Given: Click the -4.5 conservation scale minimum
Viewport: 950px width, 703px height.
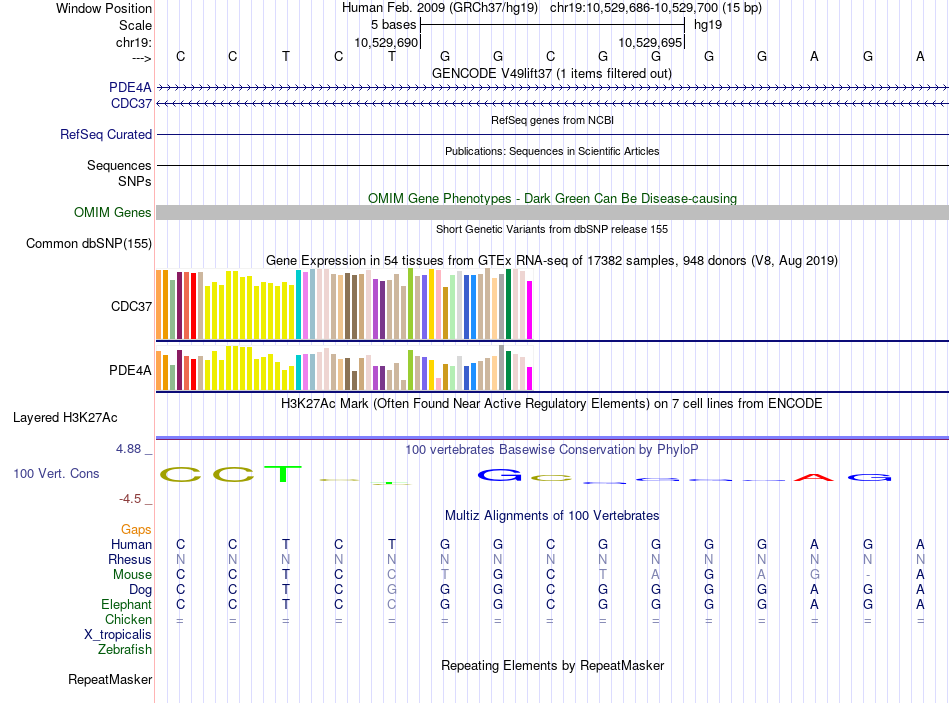Looking at the screenshot, I should [x=130, y=499].
